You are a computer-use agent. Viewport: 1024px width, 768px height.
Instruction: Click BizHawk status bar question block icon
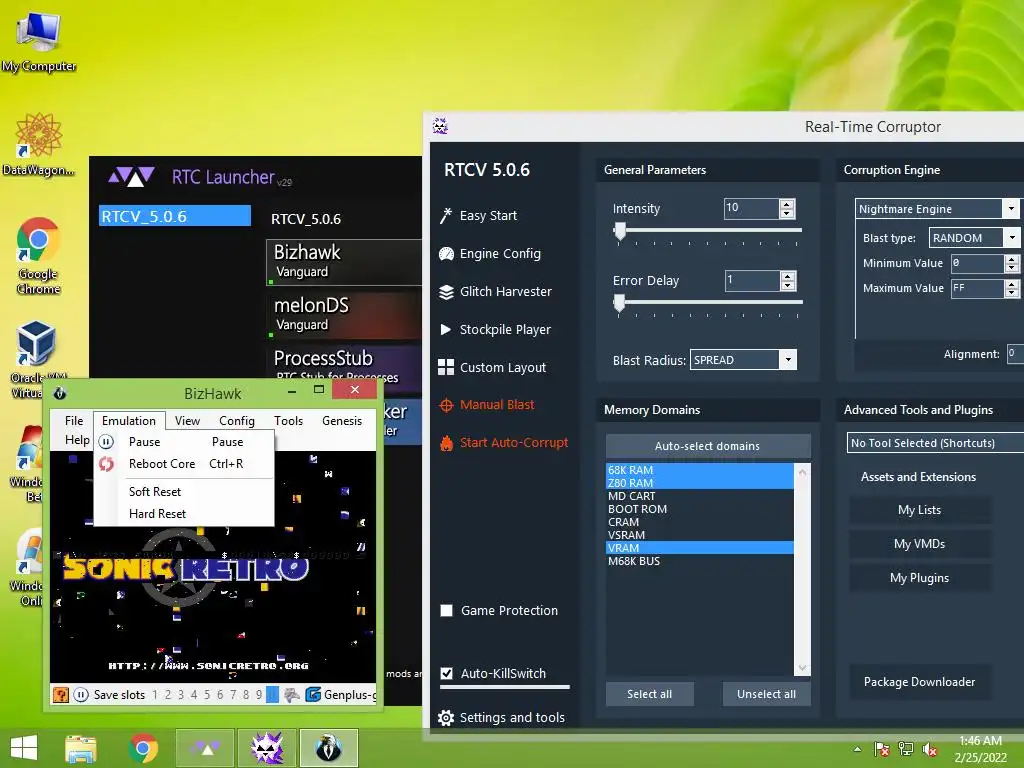[x=61, y=695]
